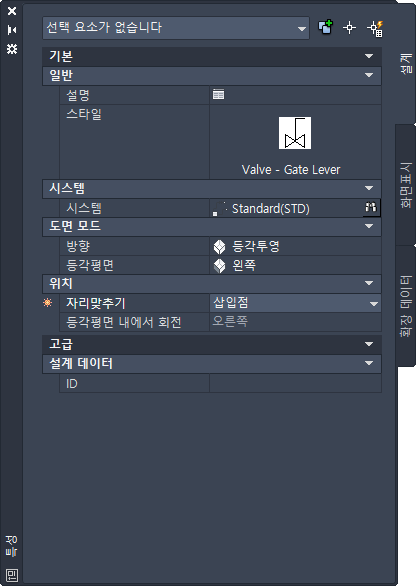Open the 자리맞추기 삽입점 dropdown

(x=295, y=303)
